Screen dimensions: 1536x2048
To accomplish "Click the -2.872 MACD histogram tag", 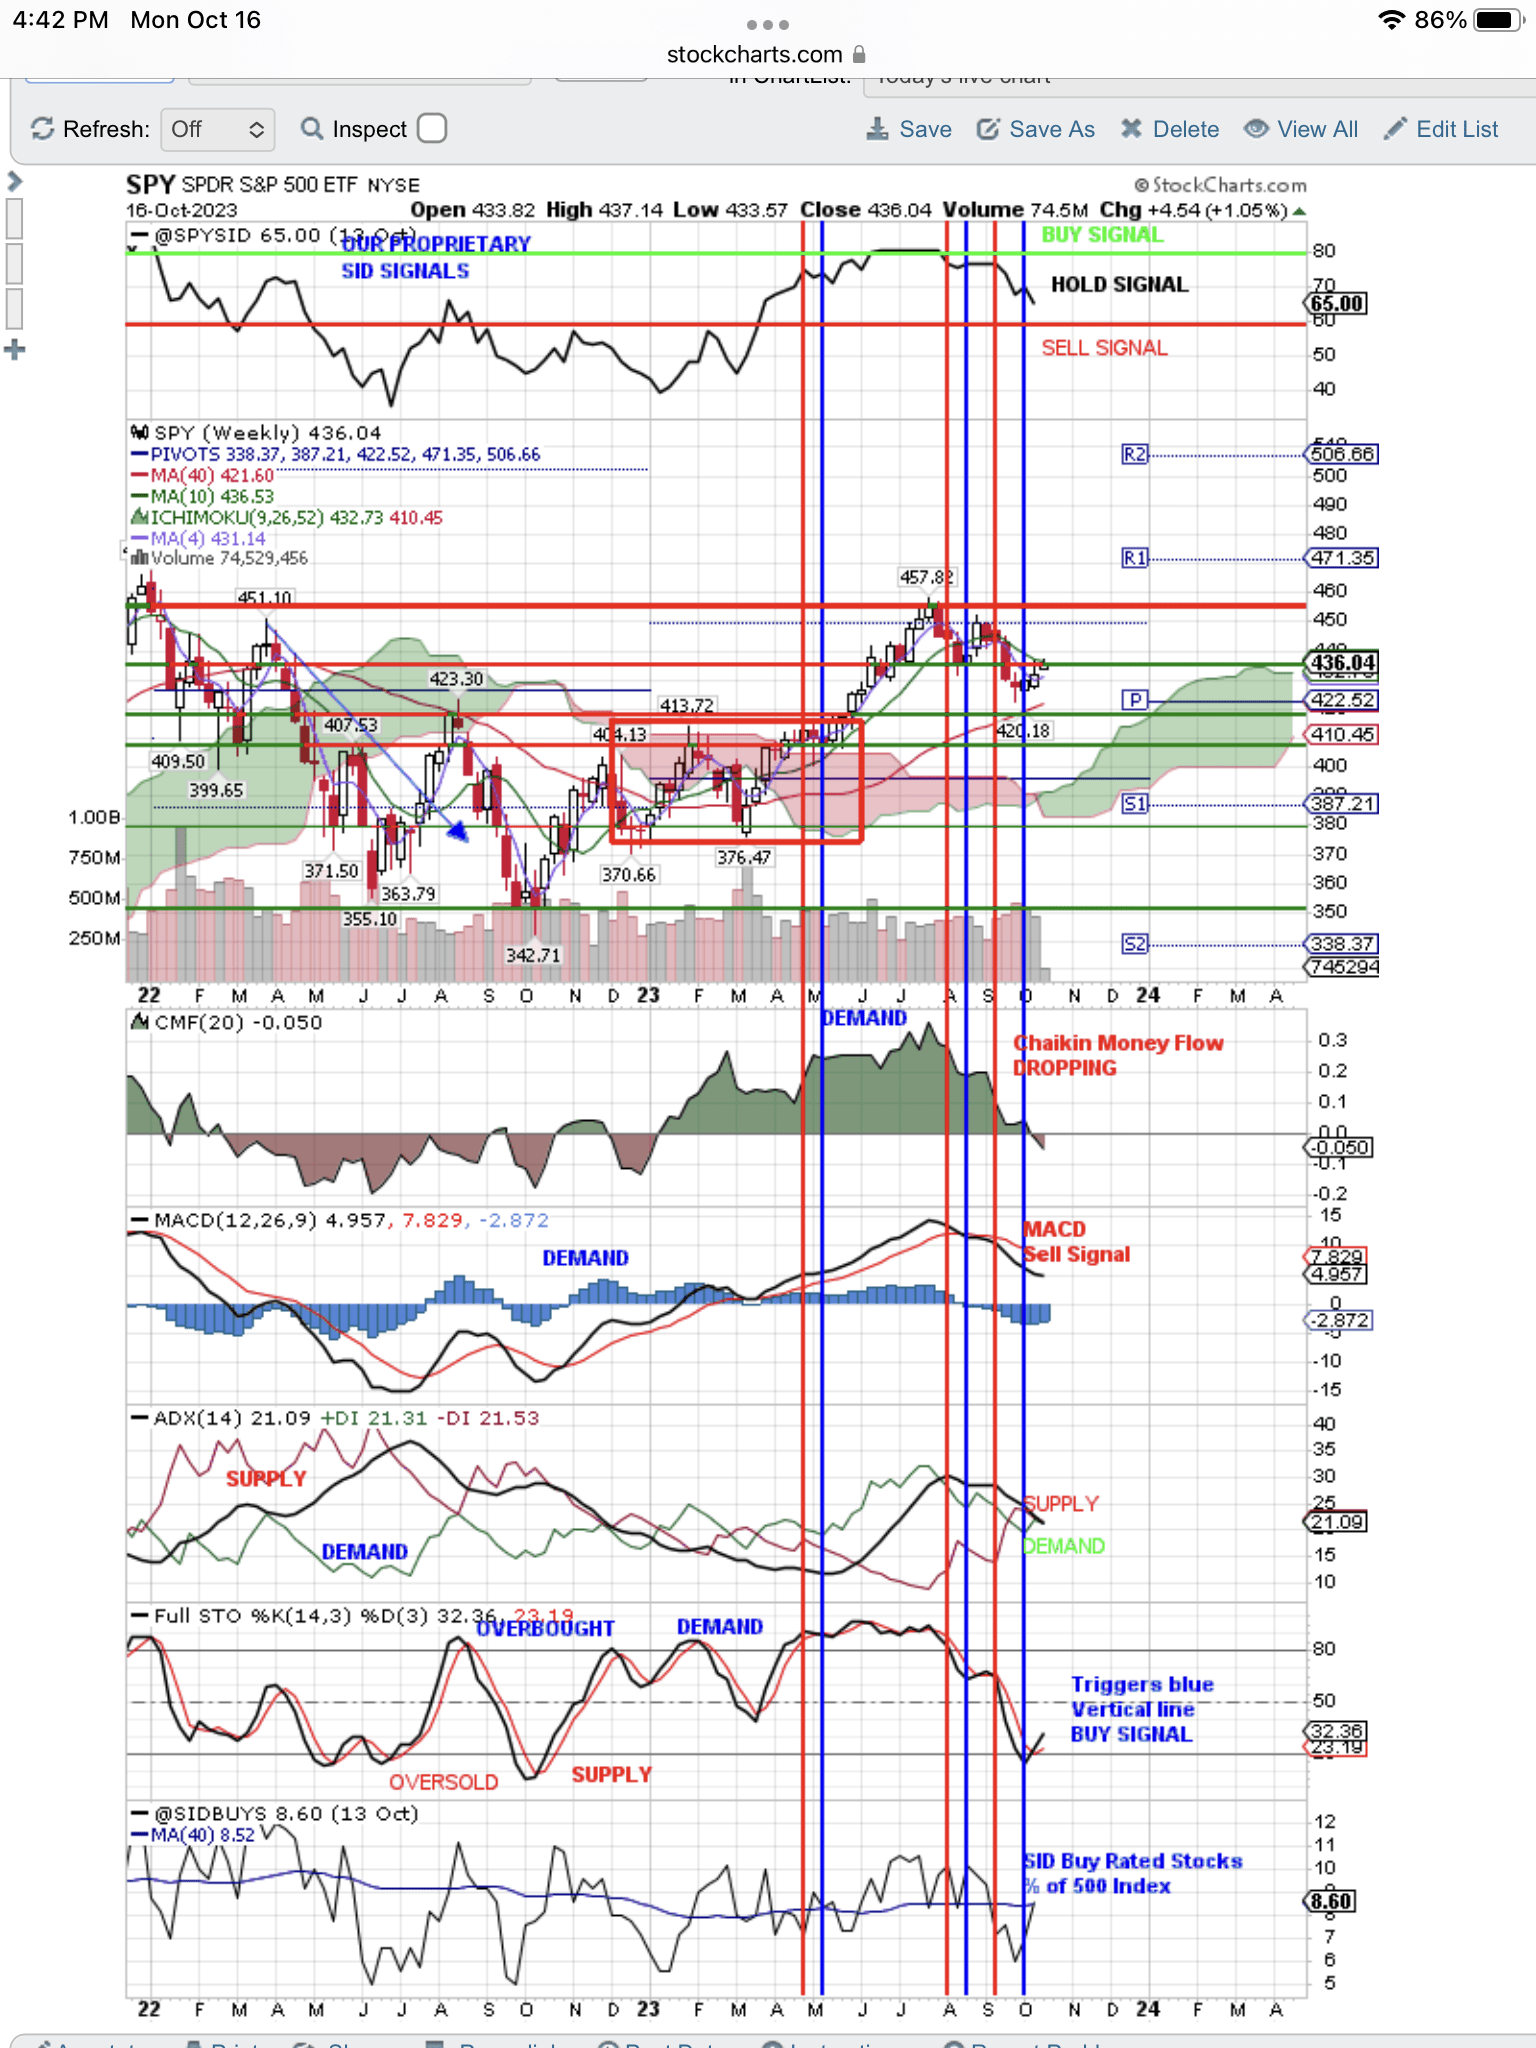I will click(x=1340, y=1320).
